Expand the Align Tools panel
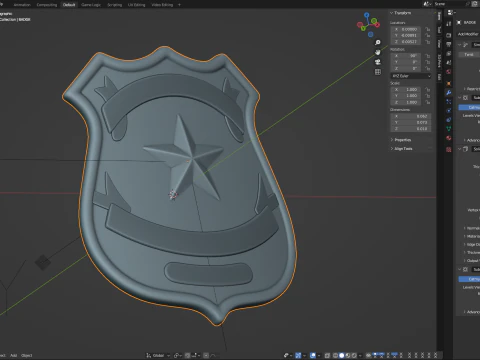This screenshot has width=480, height=360. pos(402,149)
